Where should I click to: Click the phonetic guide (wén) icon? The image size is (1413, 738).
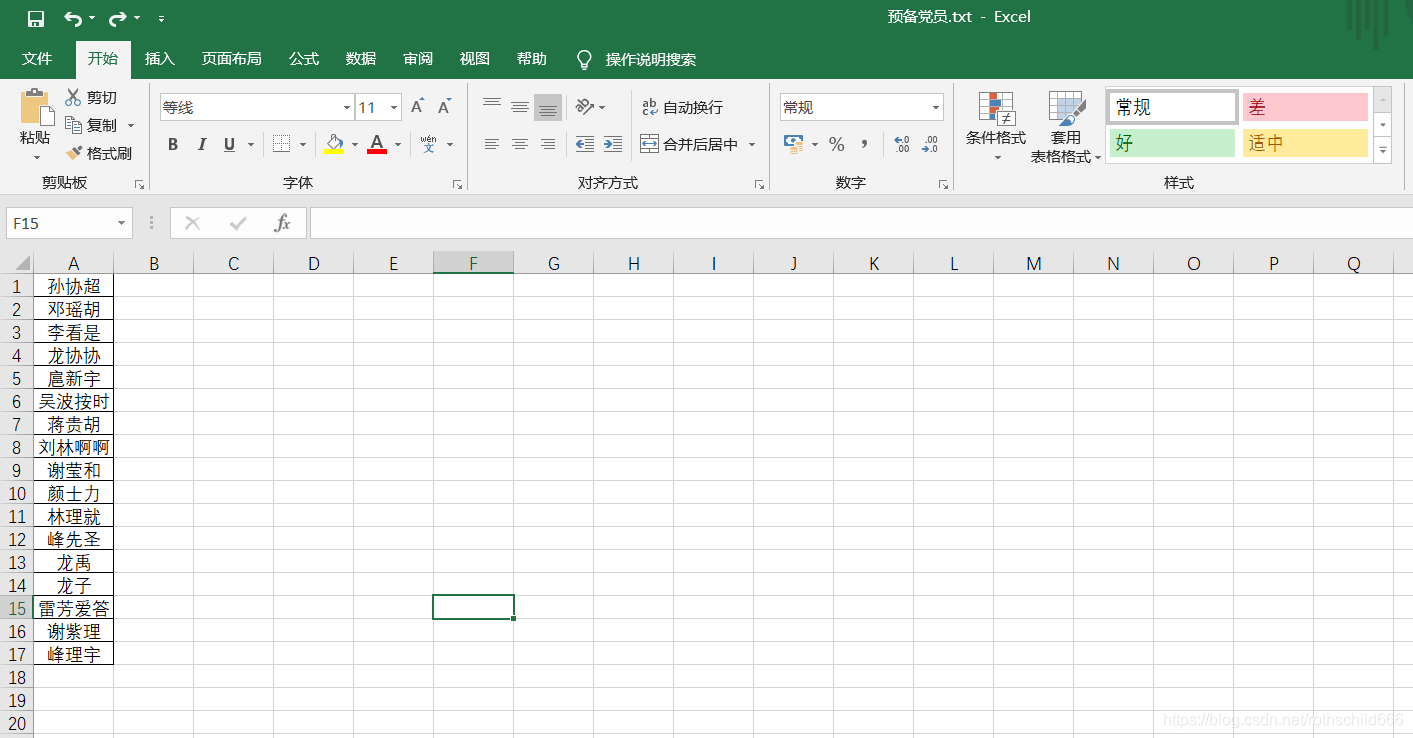tap(428, 144)
